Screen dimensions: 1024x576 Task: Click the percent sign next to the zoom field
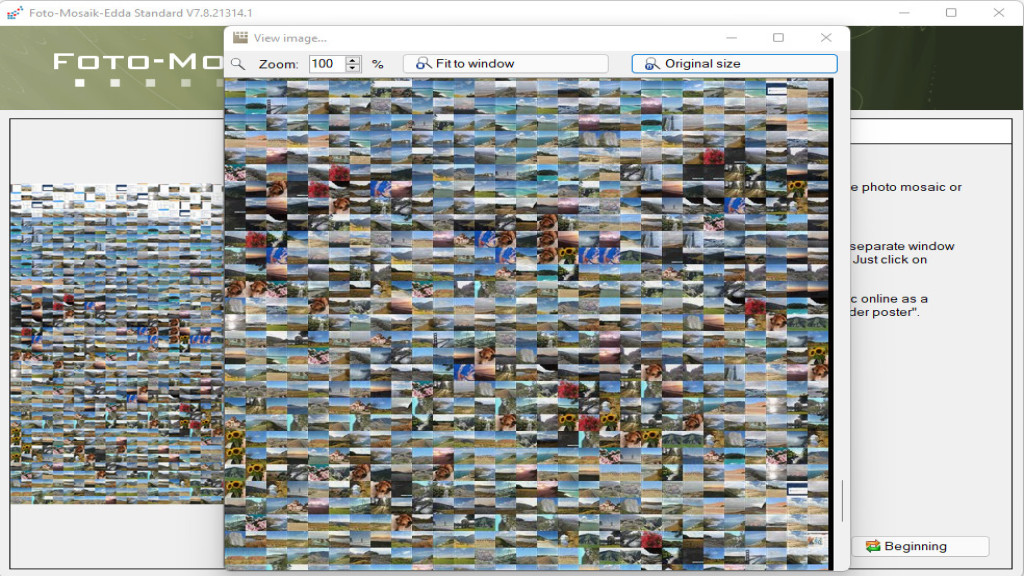pyautogui.click(x=378, y=63)
